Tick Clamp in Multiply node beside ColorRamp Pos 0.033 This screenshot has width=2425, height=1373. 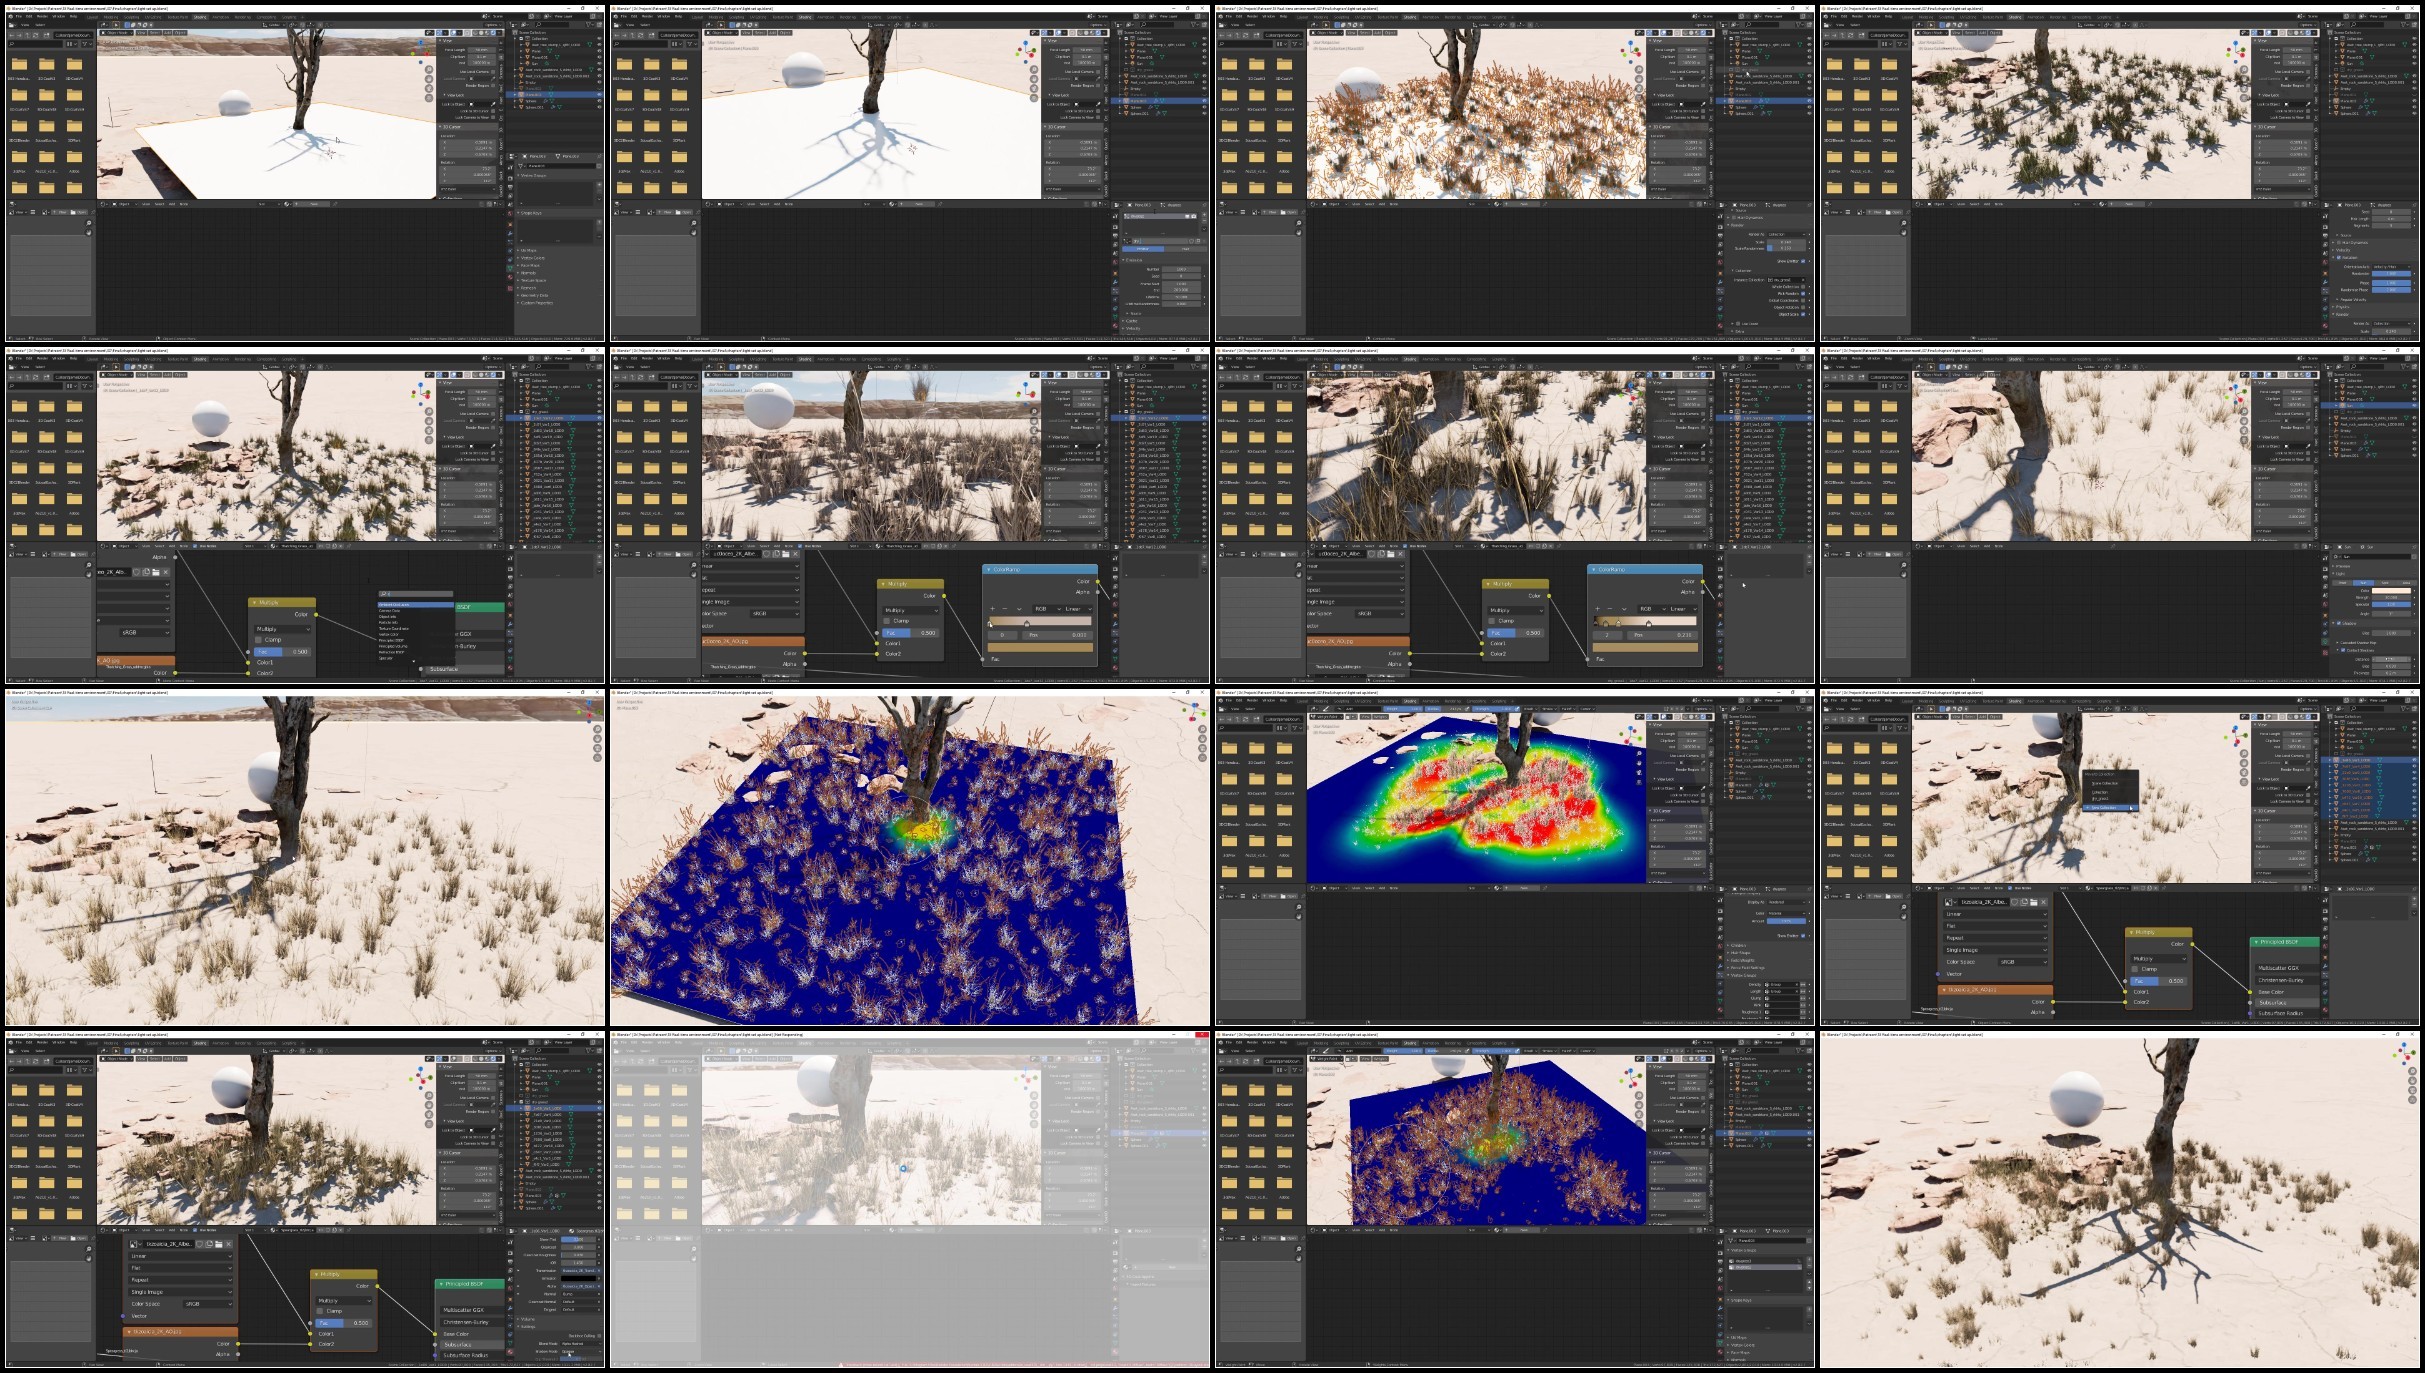(887, 621)
